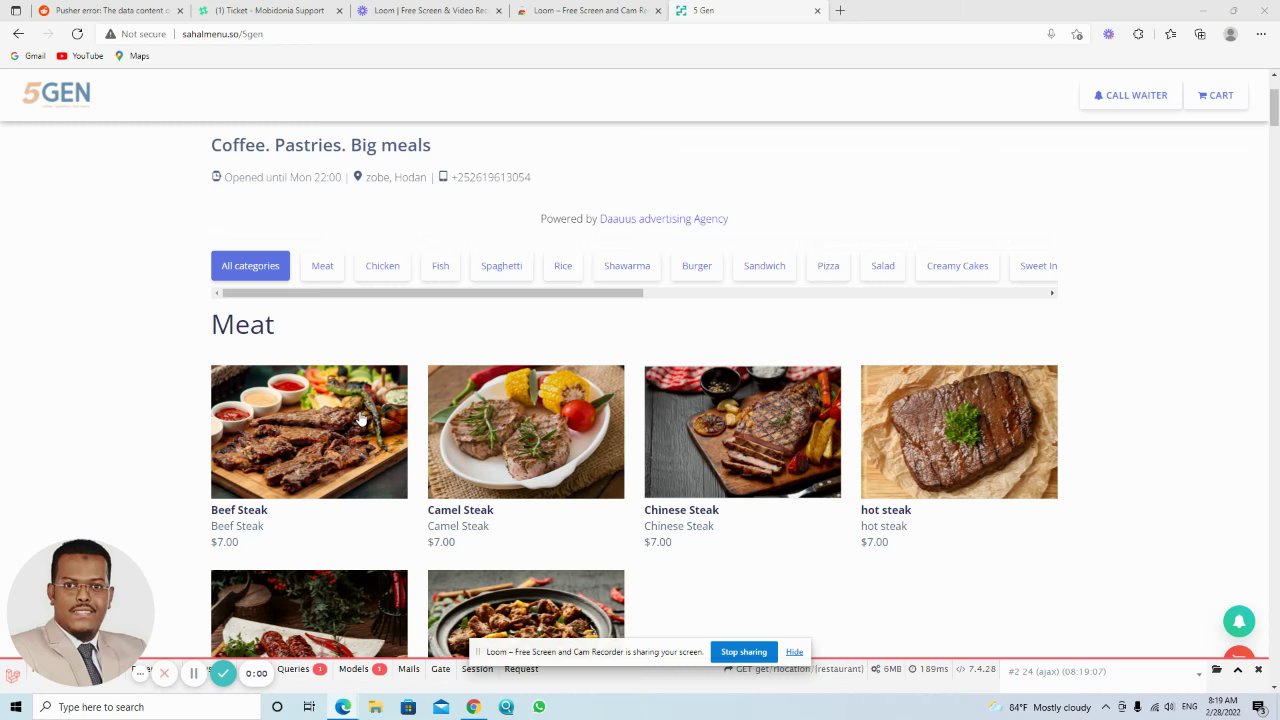Open the Beef Steak item image
Screen dimensions: 1280x720
point(309,432)
